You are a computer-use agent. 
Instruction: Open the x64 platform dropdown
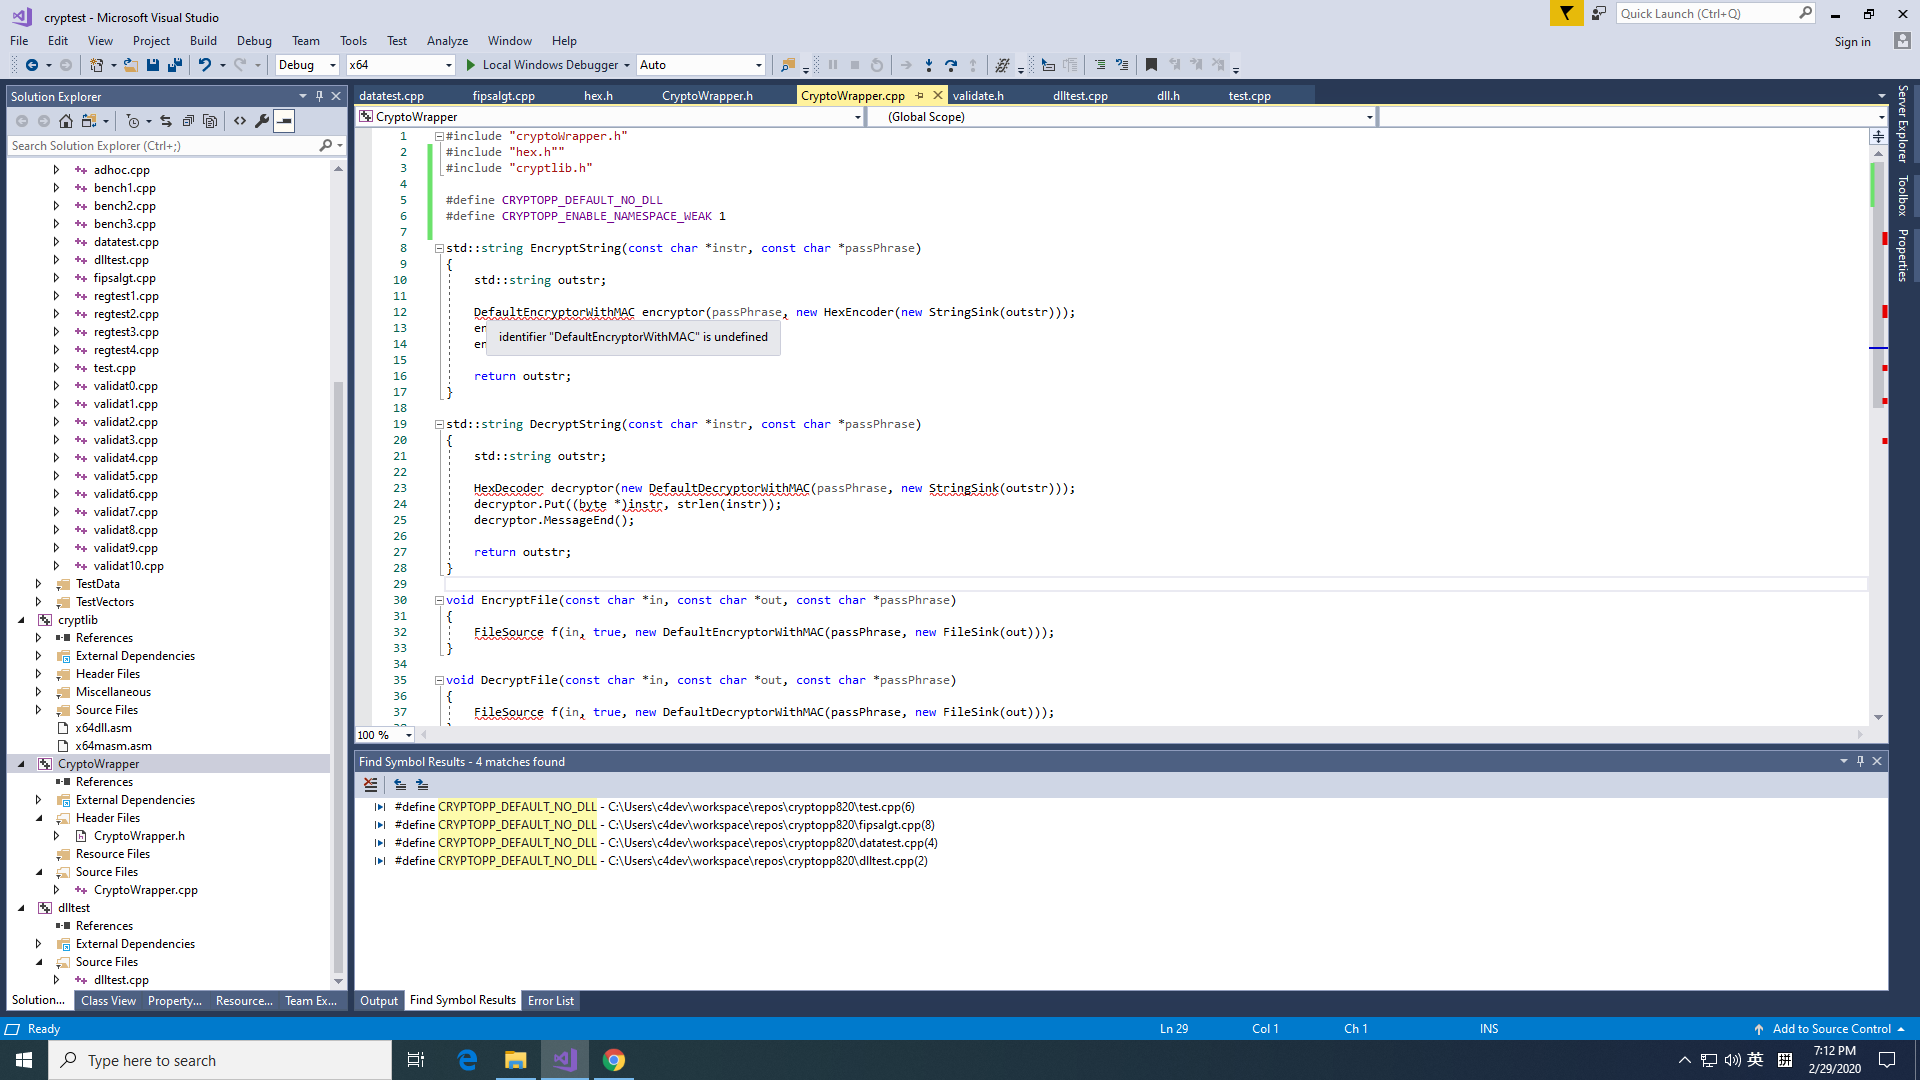(x=400, y=65)
